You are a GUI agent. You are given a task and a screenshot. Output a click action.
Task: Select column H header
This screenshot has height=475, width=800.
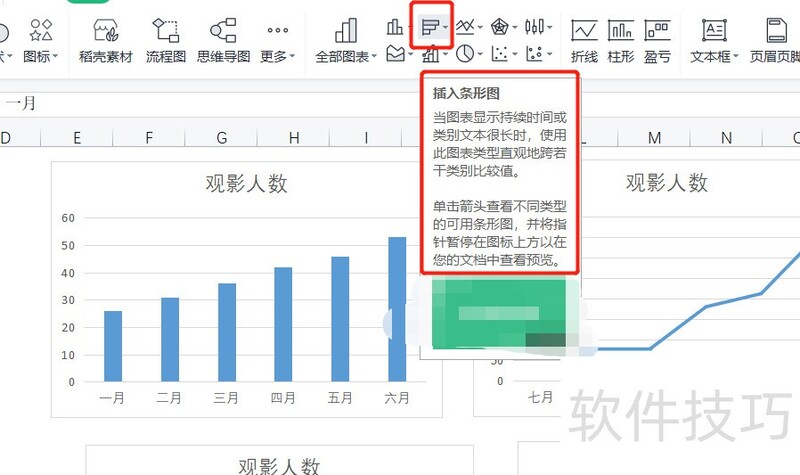click(x=294, y=138)
